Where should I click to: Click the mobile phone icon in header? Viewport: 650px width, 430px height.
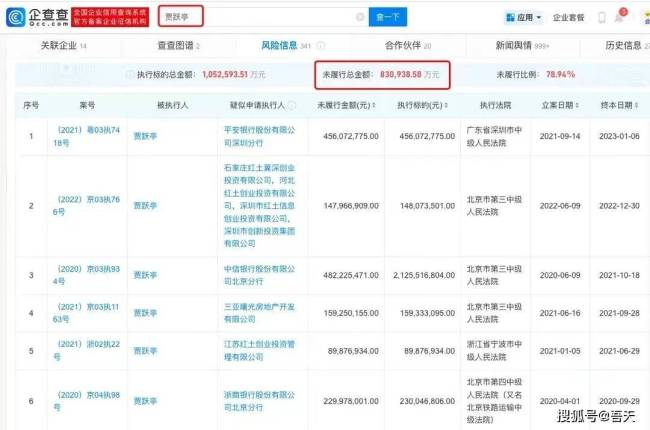click(x=601, y=17)
